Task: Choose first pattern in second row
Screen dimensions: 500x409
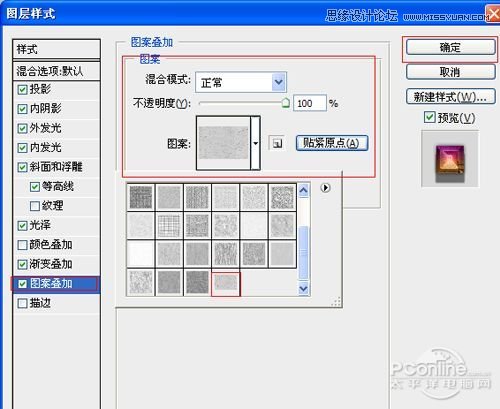Action: tap(141, 226)
